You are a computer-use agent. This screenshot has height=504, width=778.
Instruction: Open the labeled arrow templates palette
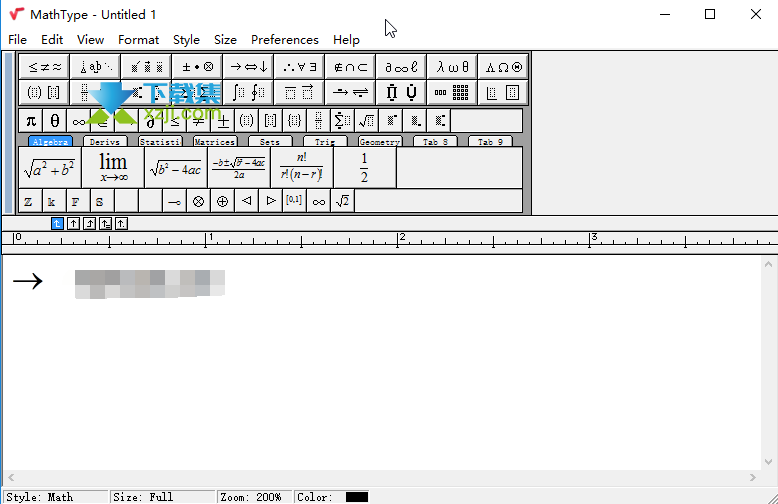[350, 92]
